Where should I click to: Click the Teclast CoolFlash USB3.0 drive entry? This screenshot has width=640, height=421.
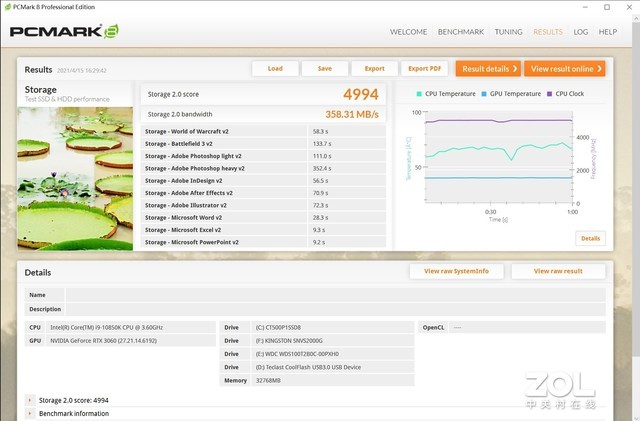308,367
